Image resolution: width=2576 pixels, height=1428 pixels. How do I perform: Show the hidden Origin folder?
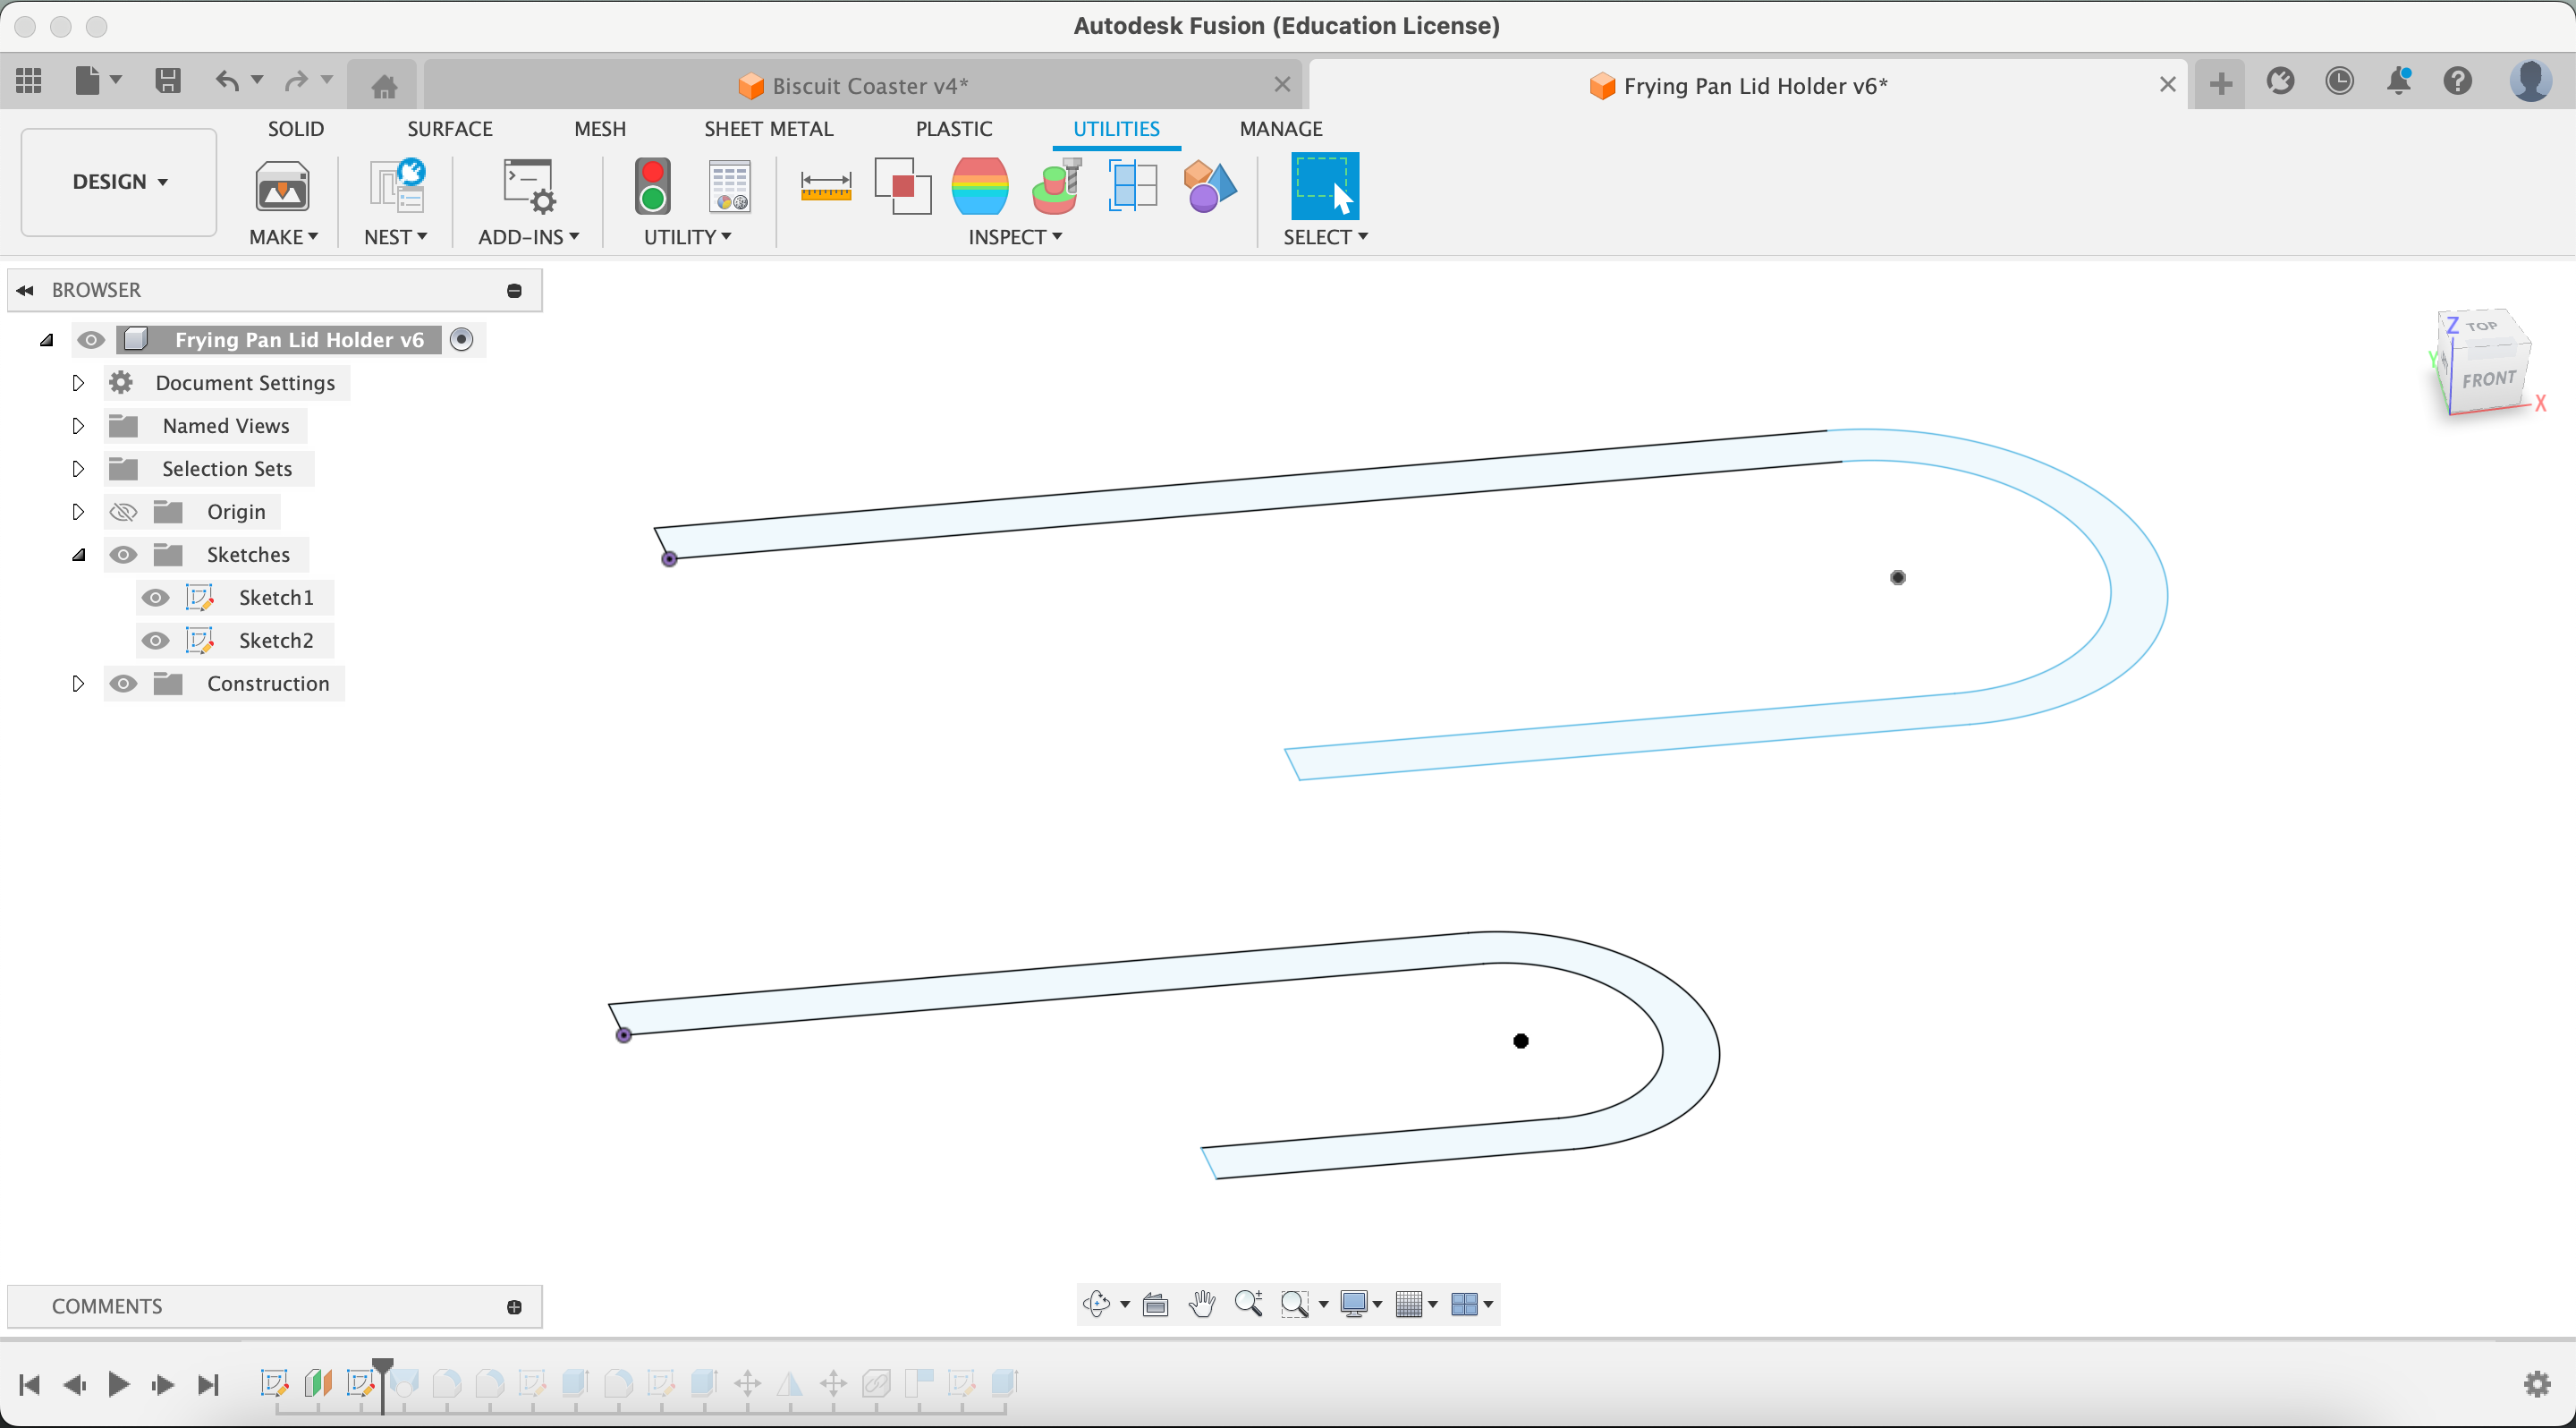coord(123,512)
